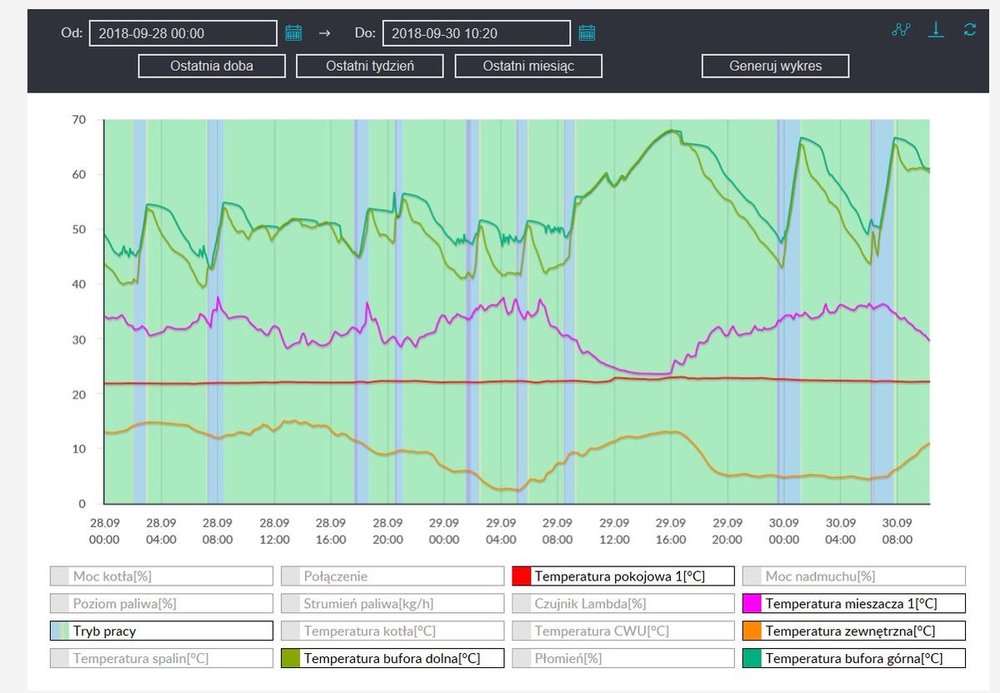Click the refresh chart icon
Image resolution: width=1000 pixels, height=693 pixels.
(x=969, y=30)
